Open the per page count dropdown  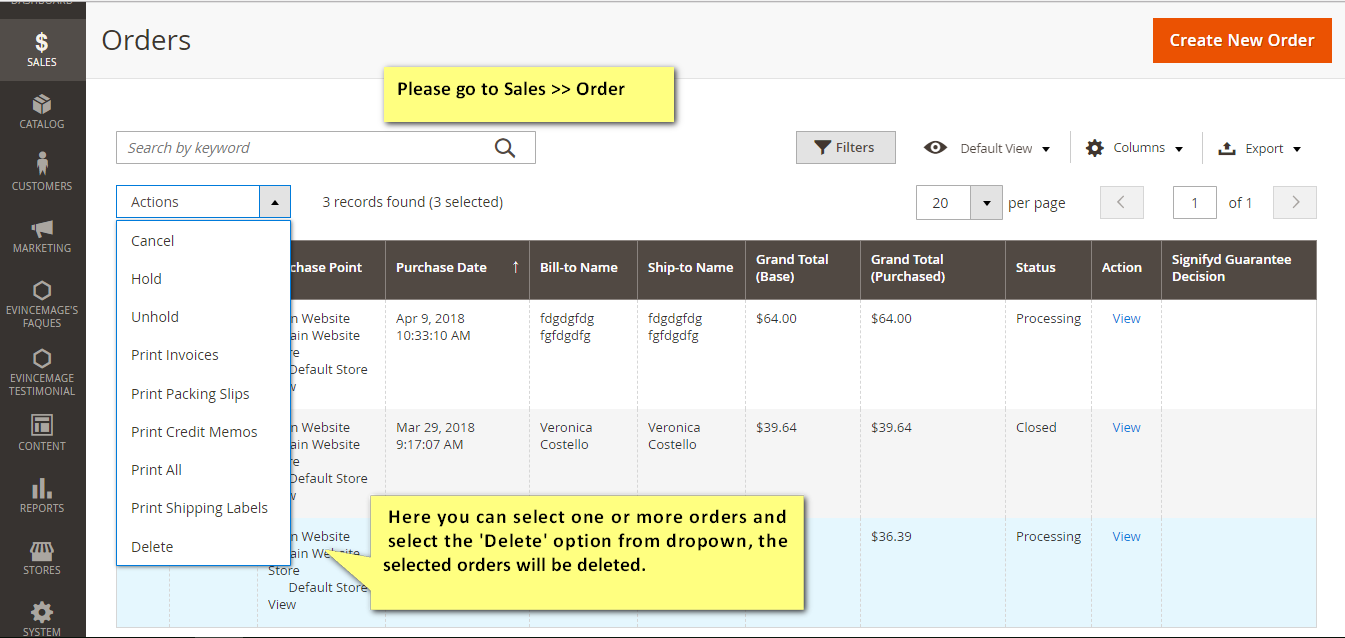coord(986,202)
